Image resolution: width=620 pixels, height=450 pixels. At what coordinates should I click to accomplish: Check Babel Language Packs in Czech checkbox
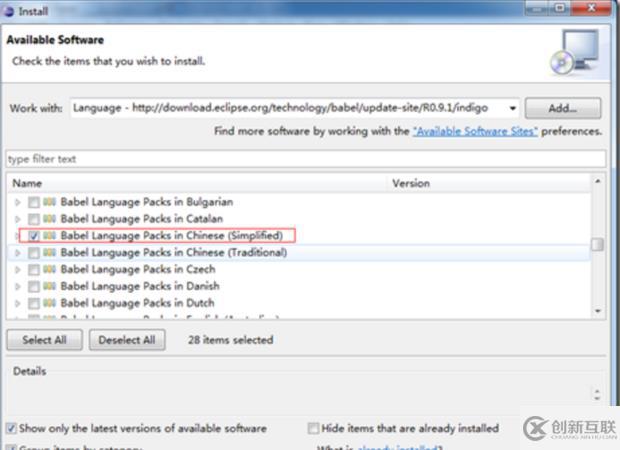coord(34,270)
